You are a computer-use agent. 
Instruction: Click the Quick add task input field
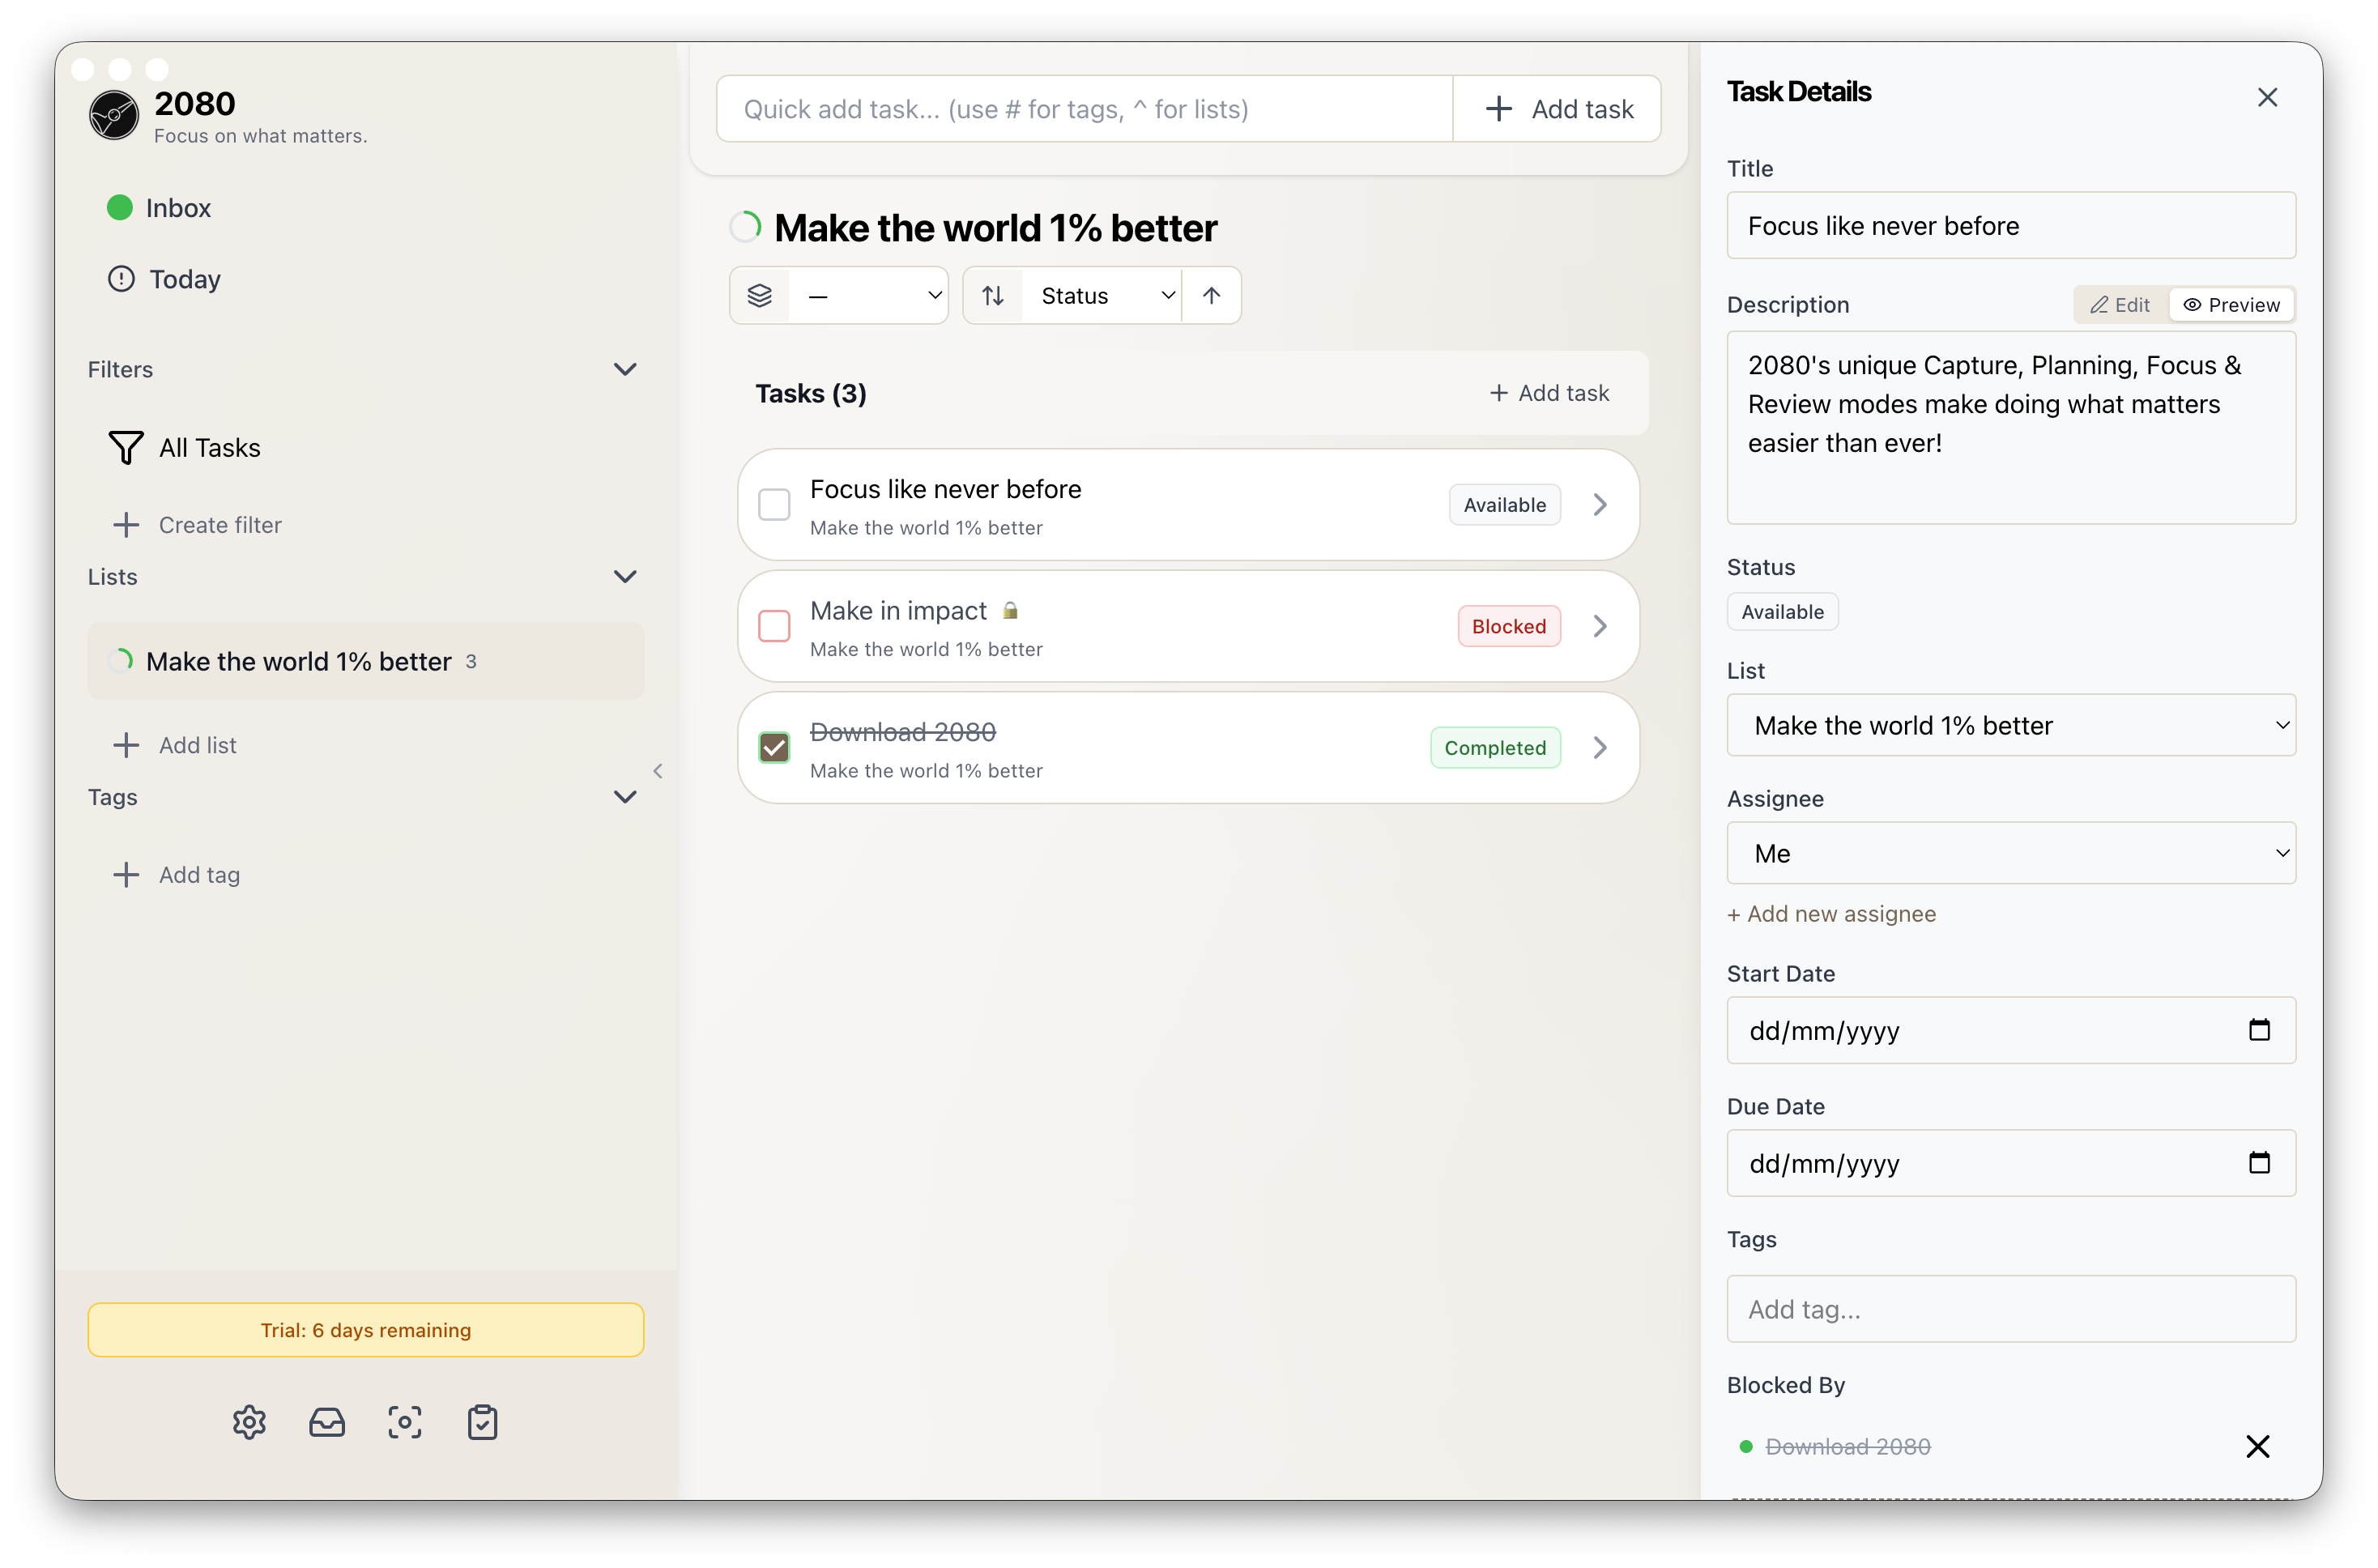click(x=1084, y=109)
